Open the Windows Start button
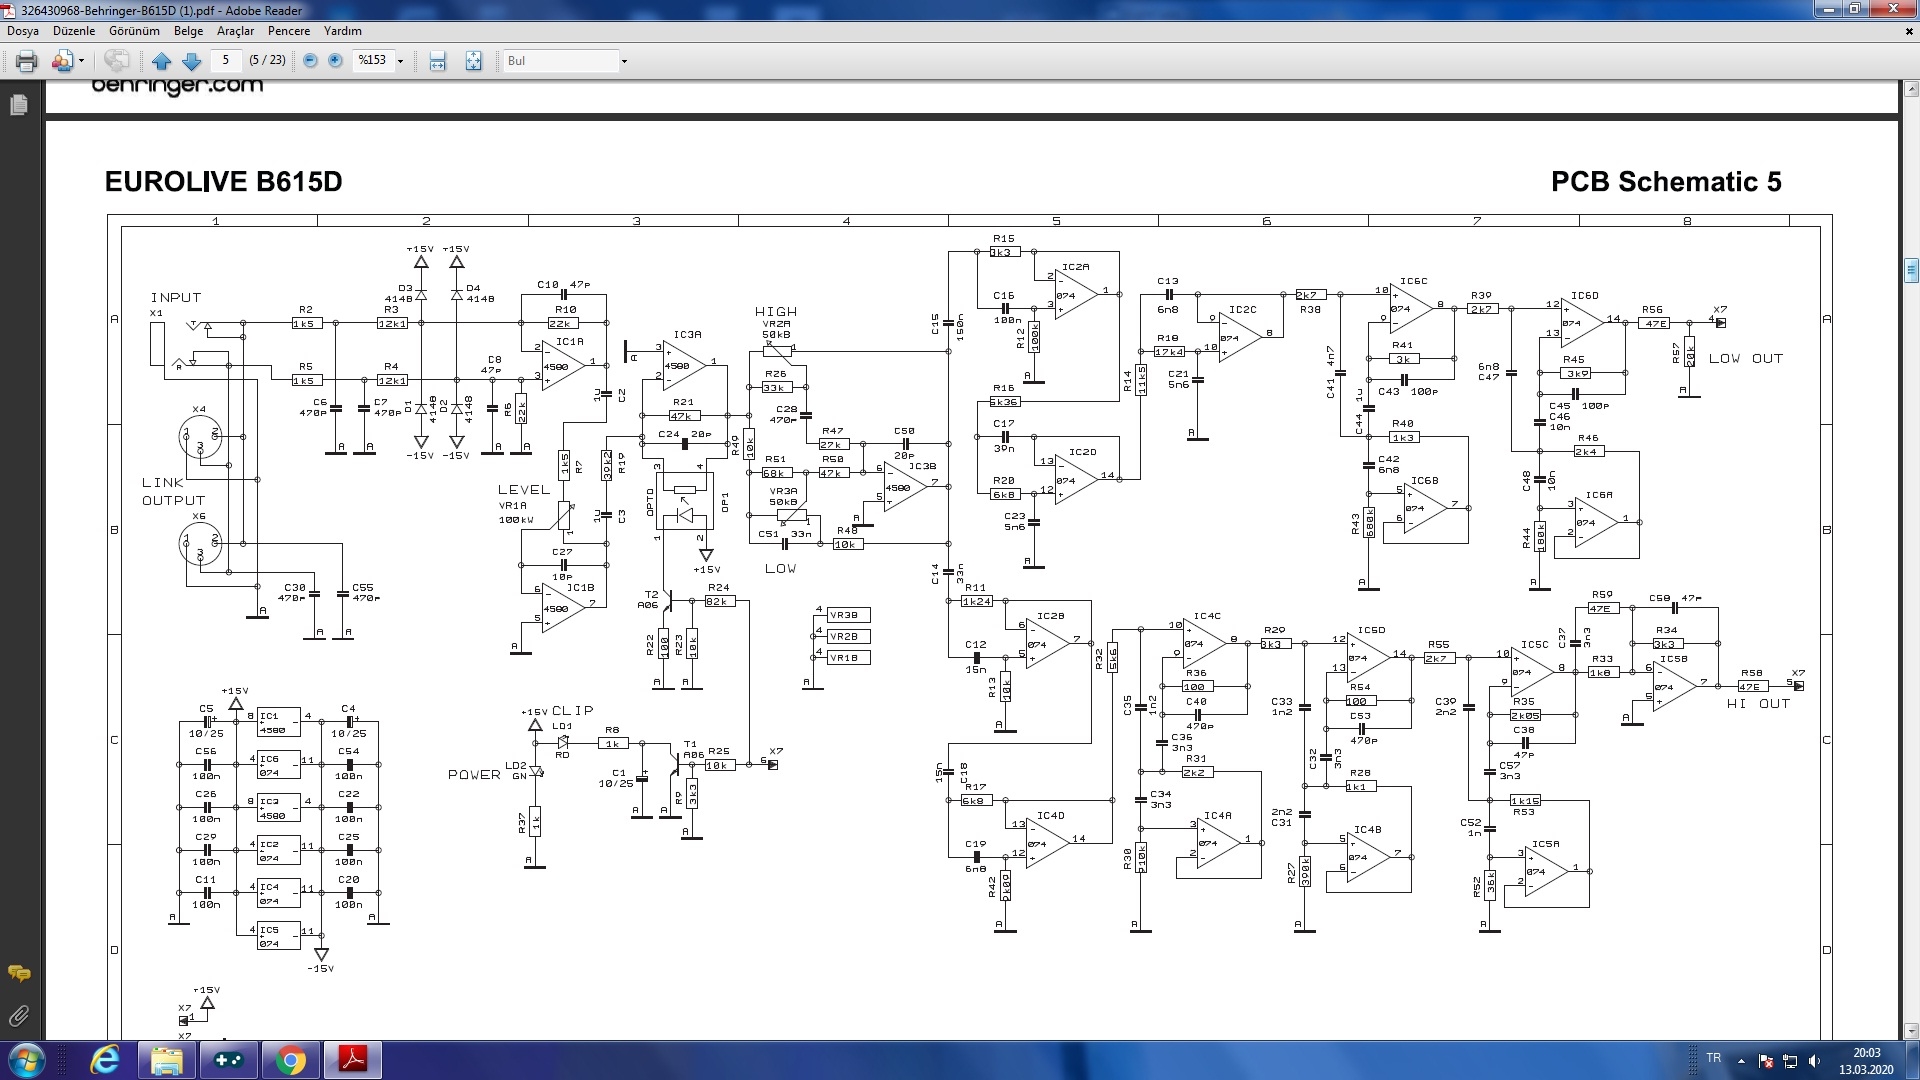The width and height of the screenshot is (1920, 1080). tap(25, 1060)
